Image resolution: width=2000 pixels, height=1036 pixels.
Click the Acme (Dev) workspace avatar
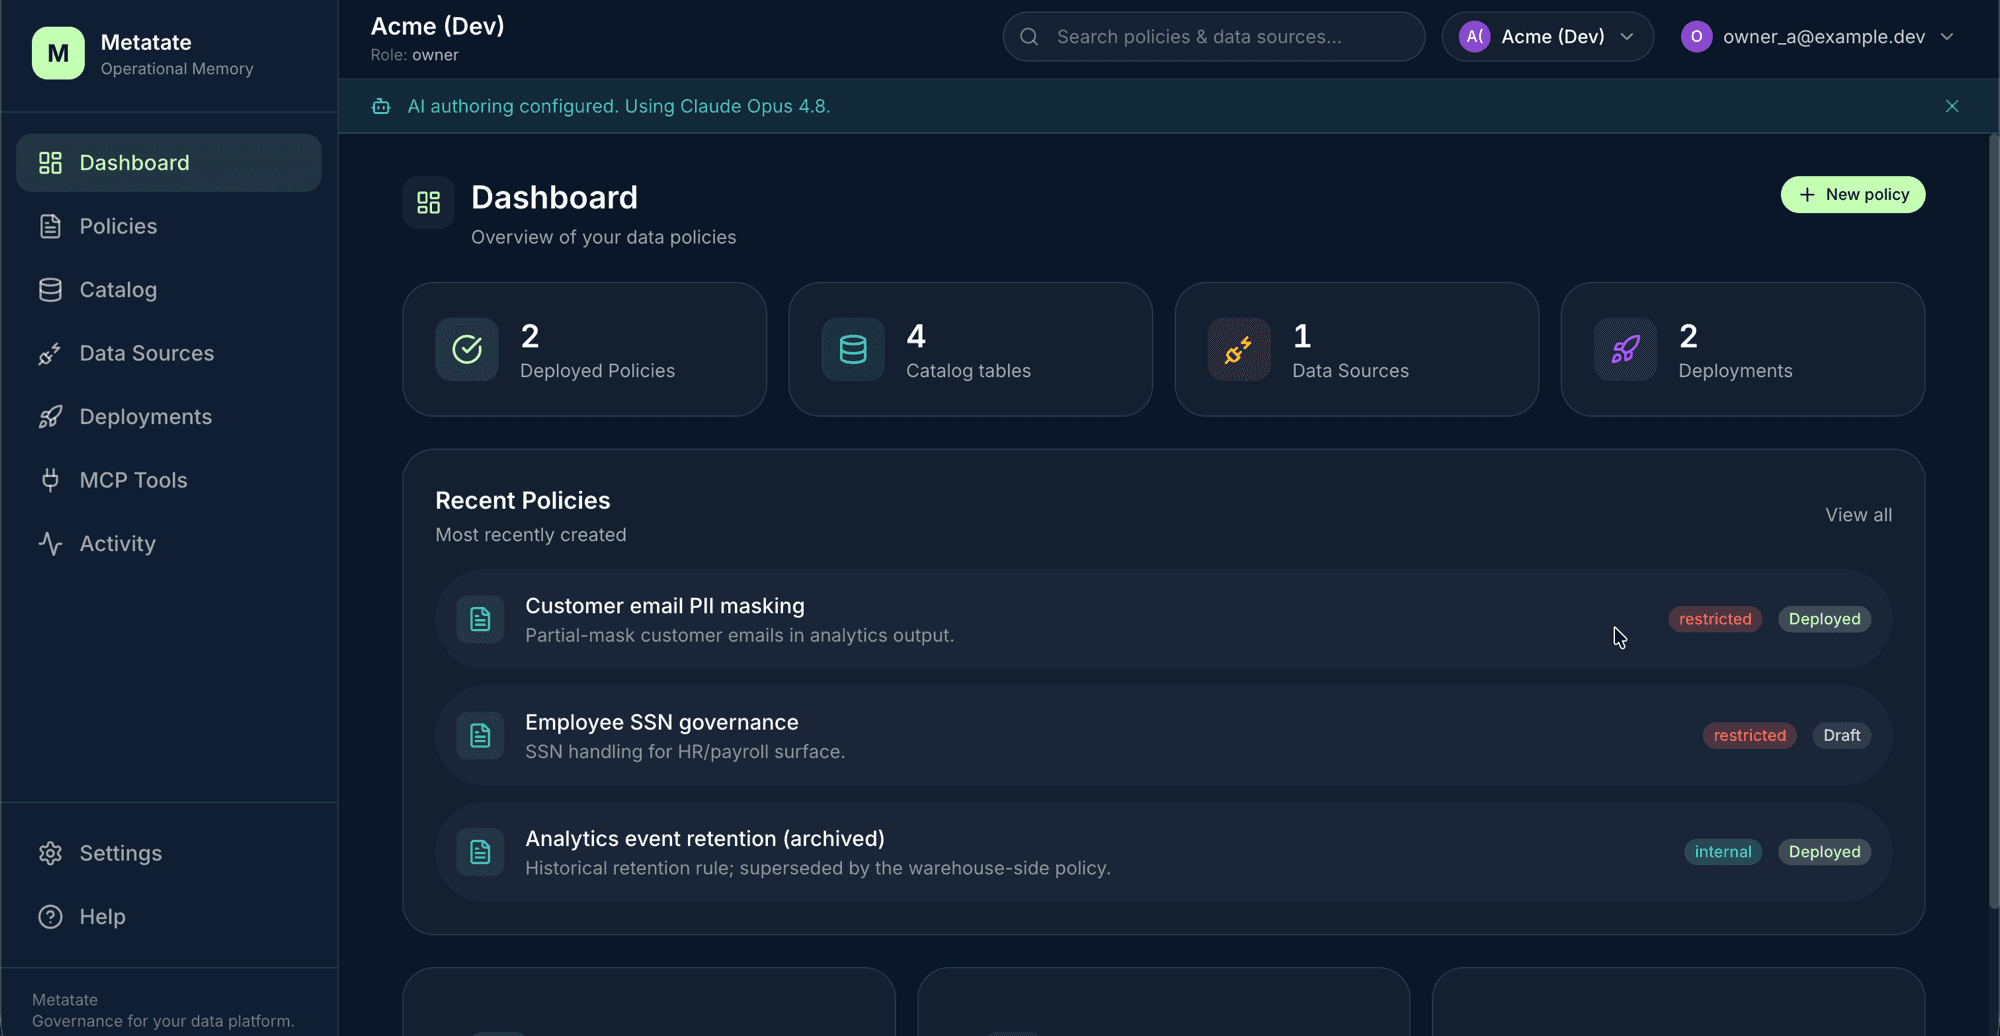coord(1474,37)
